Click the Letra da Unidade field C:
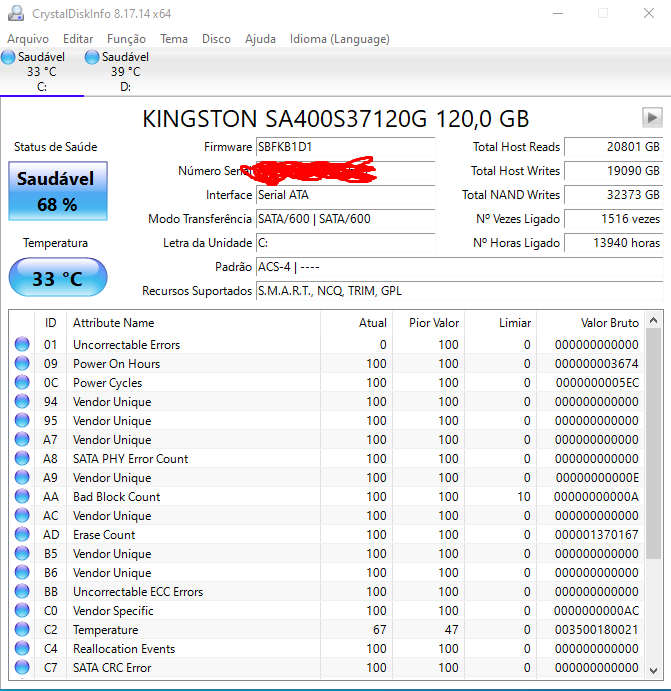This screenshot has width=671, height=691. (x=345, y=243)
